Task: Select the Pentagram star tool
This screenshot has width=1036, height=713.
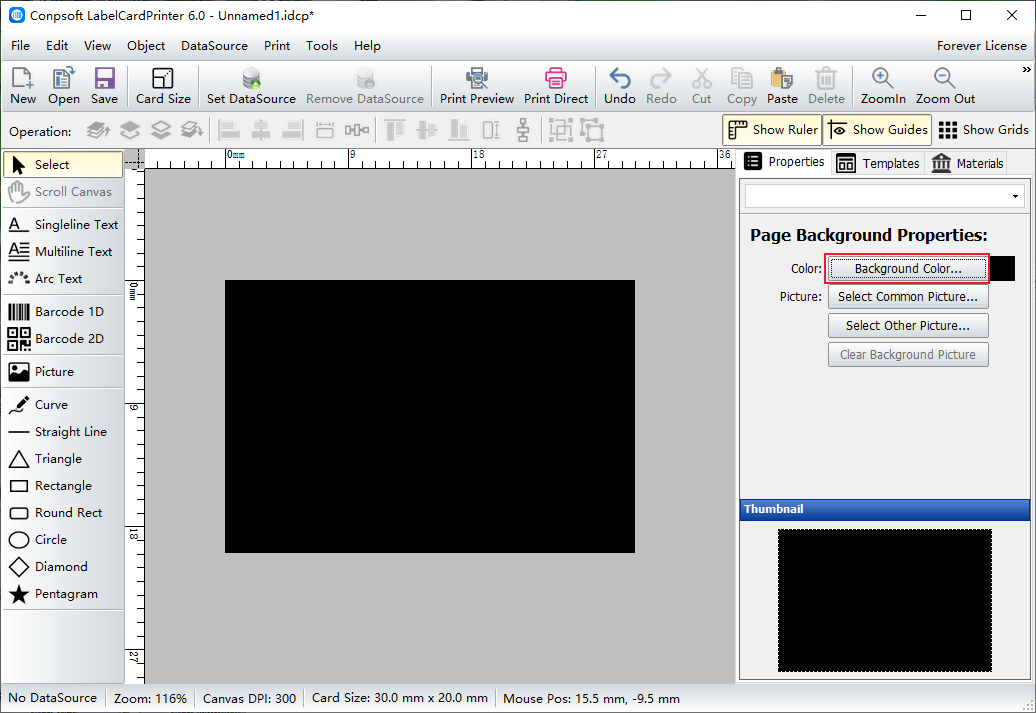Action: coord(63,594)
